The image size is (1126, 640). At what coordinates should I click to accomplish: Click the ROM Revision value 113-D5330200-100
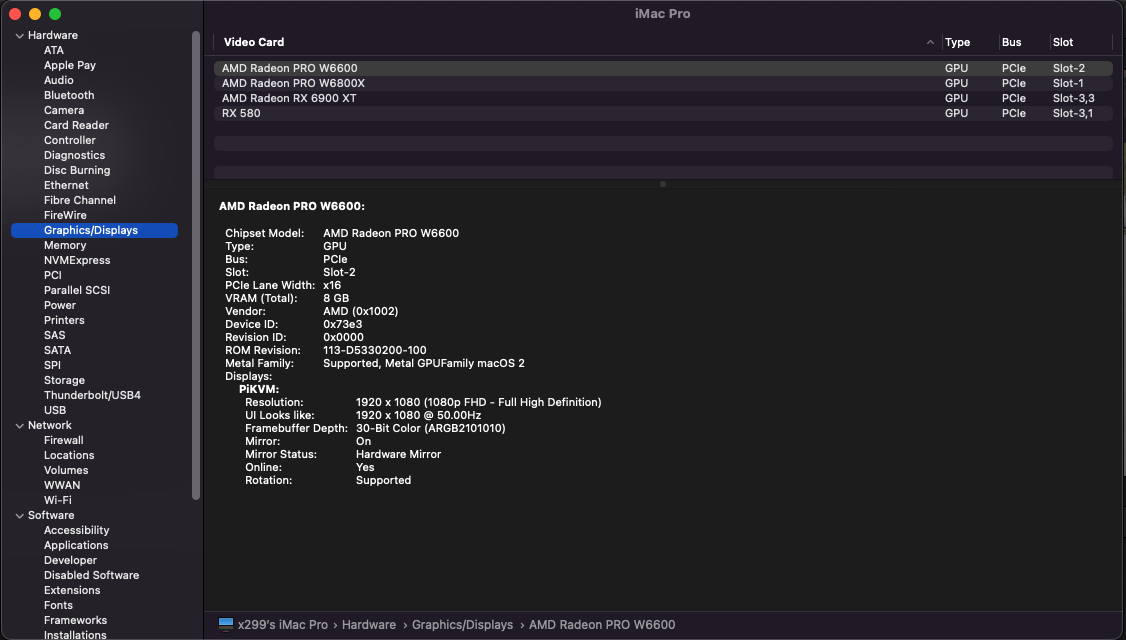374,351
